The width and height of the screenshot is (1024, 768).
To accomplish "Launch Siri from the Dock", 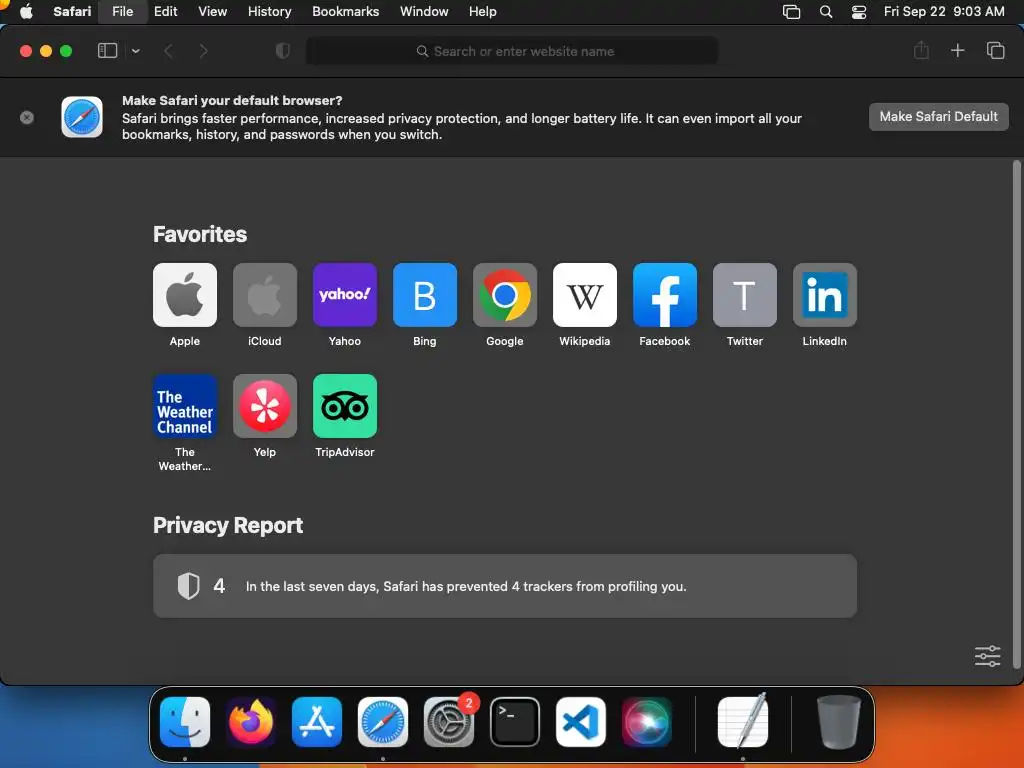I will pos(647,722).
